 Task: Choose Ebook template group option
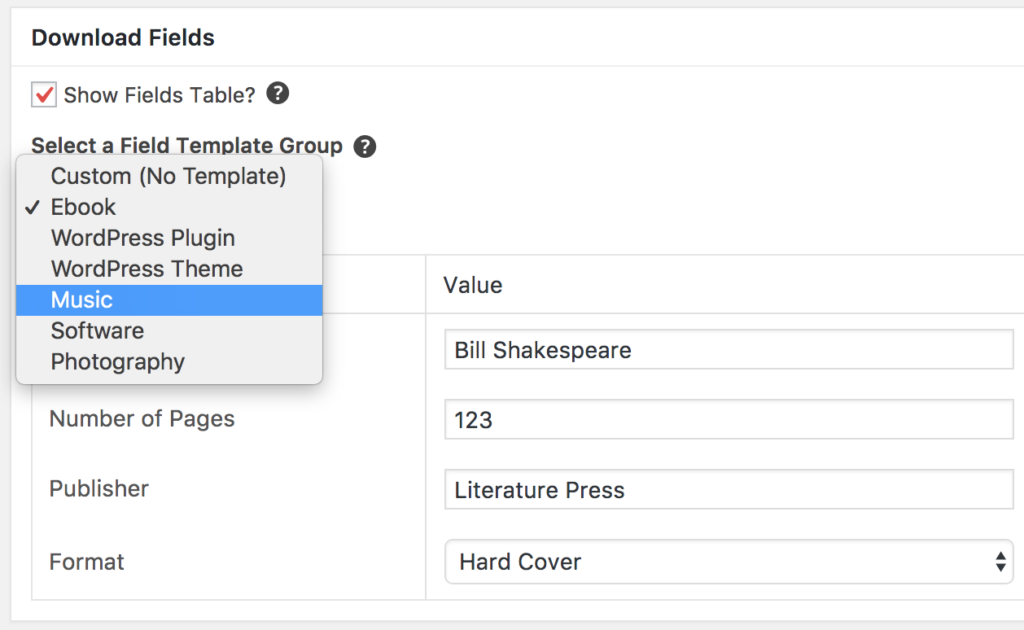pos(83,207)
